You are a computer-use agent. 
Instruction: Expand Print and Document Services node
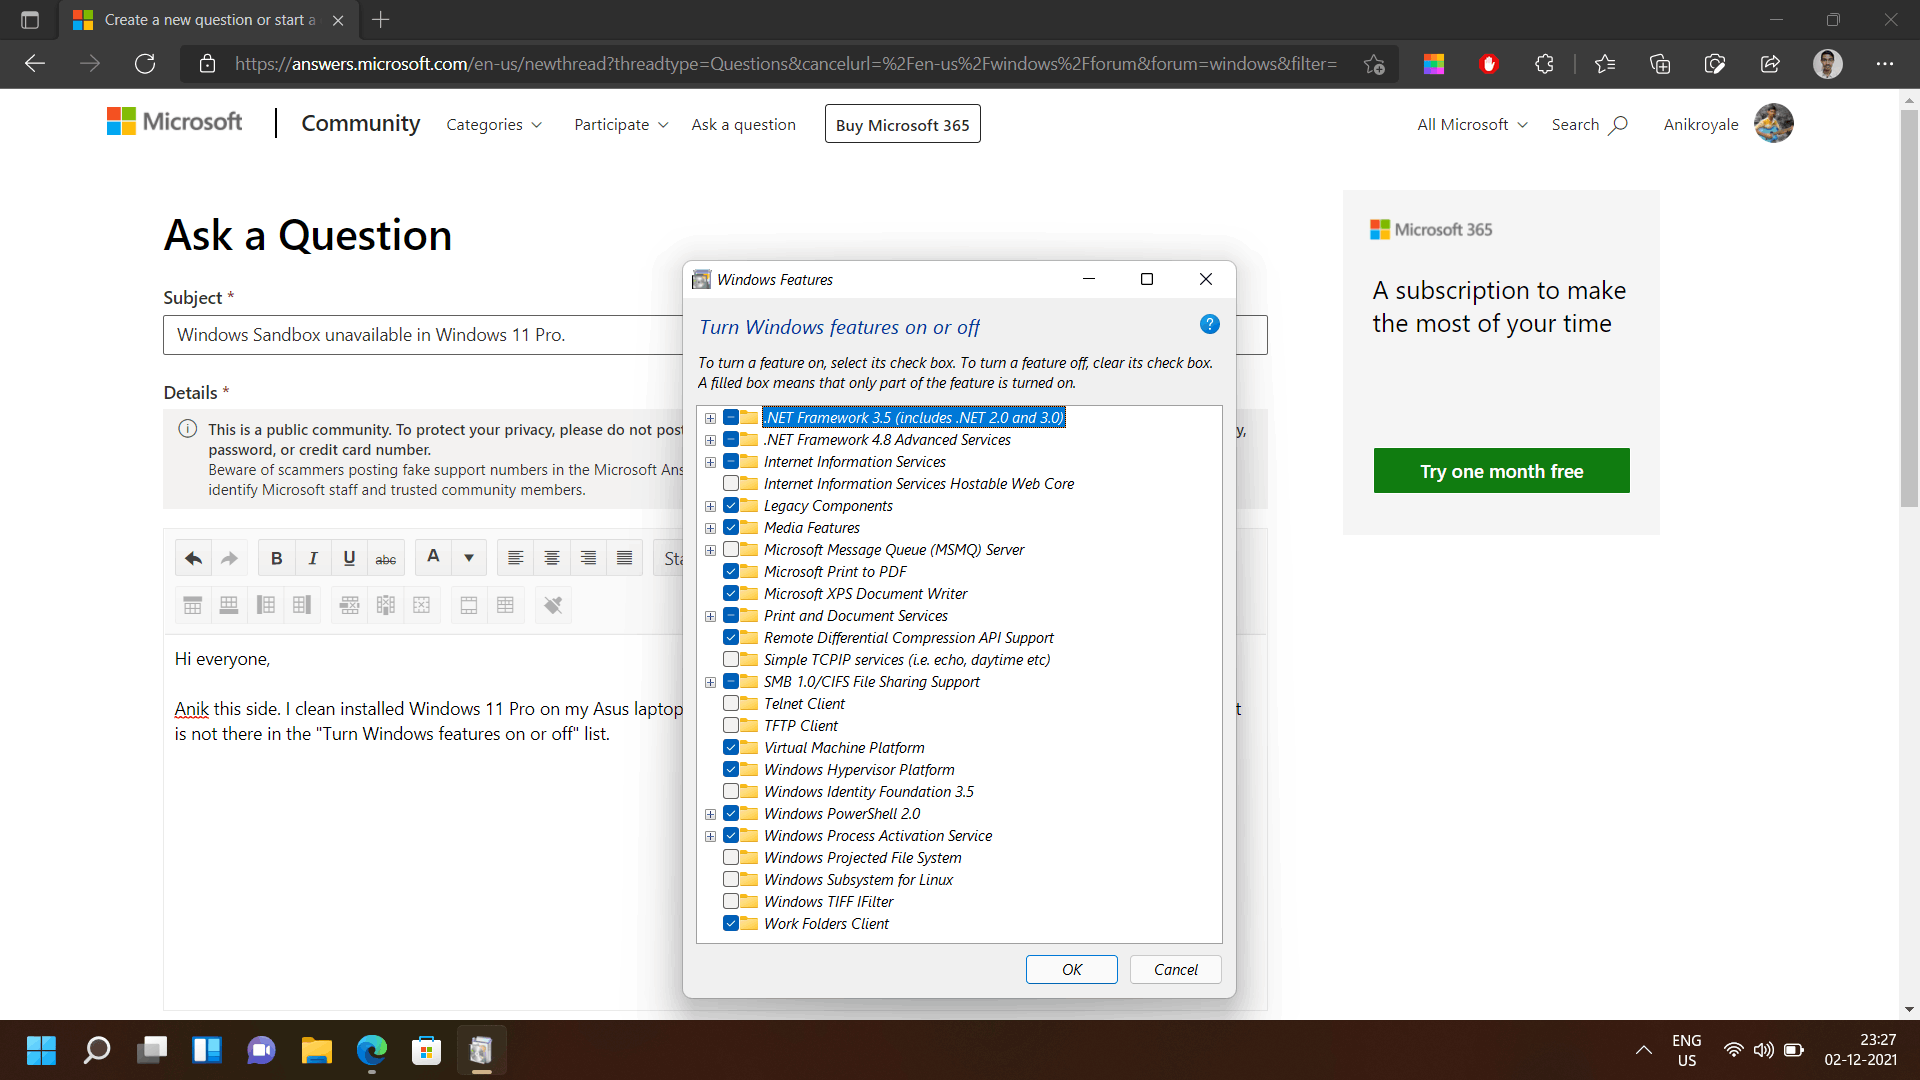[710, 616]
